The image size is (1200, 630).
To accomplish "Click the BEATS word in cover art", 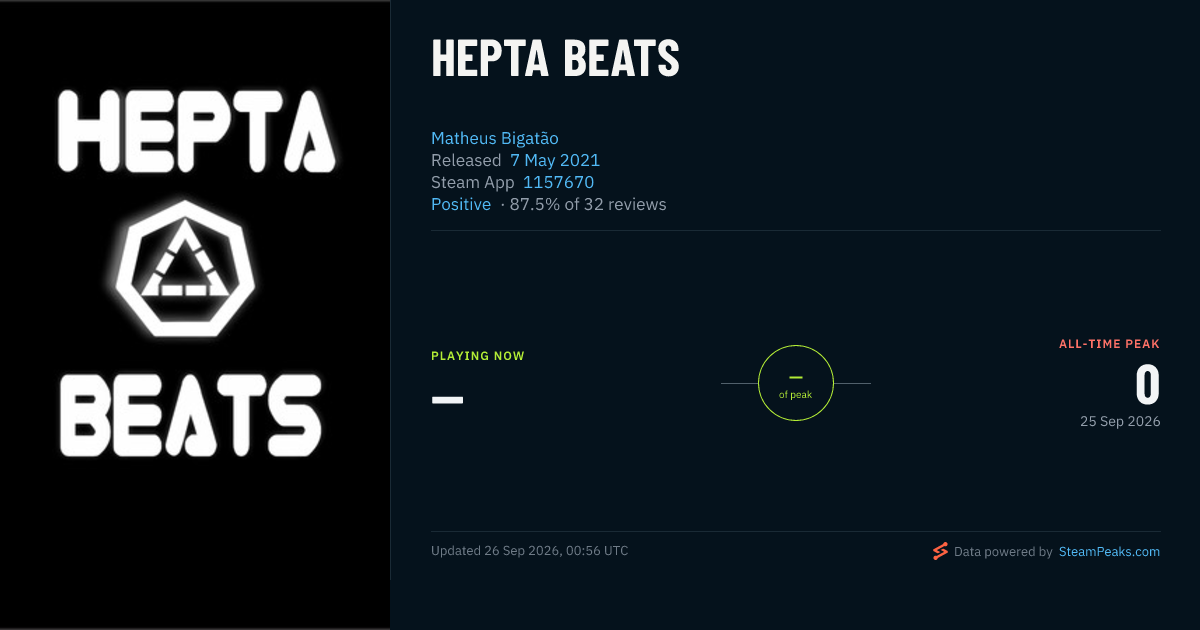I will (190, 414).
